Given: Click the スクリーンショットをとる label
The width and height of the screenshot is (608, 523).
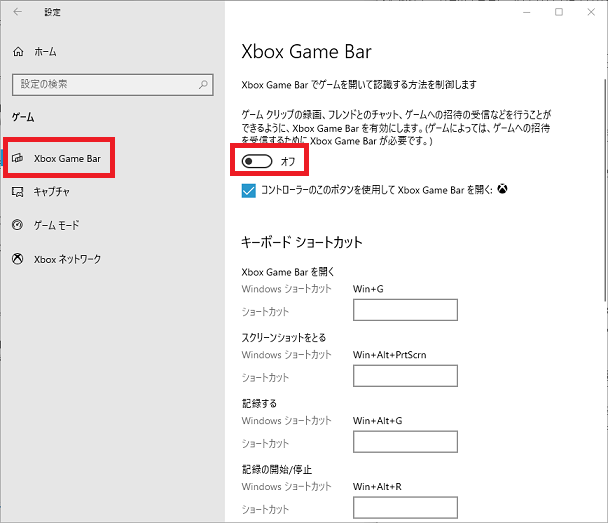Looking at the screenshot, I should click(x=284, y=338).
